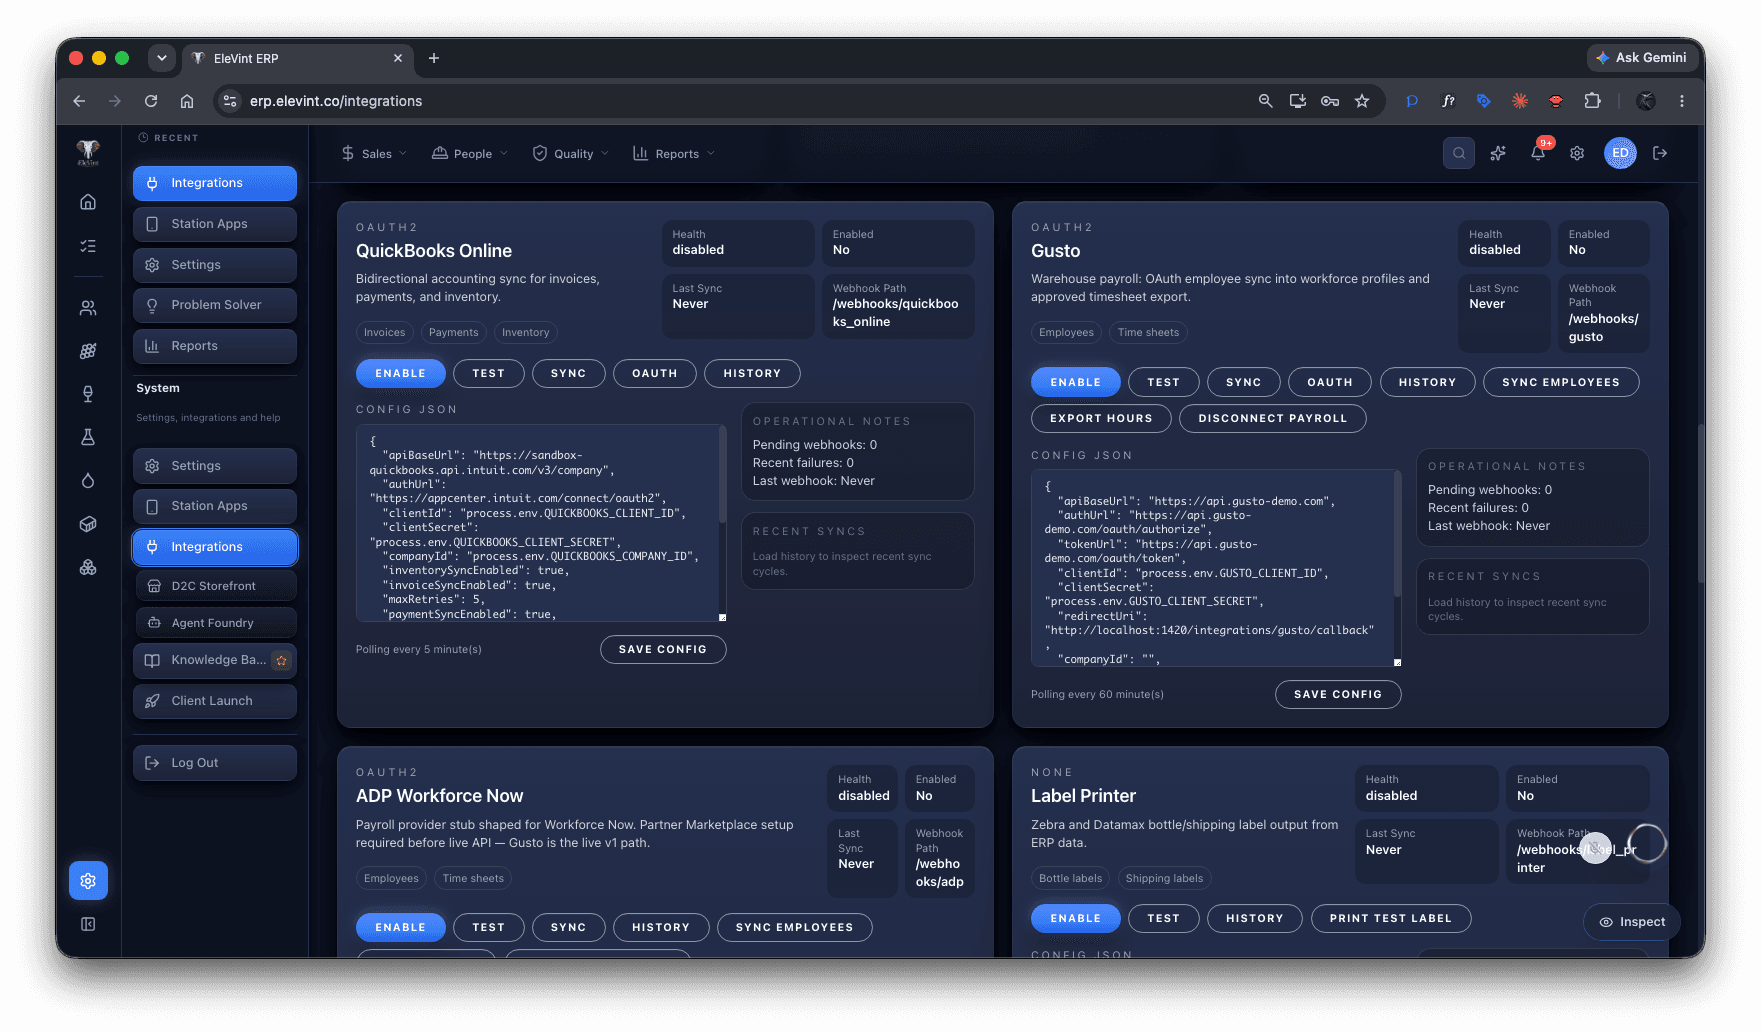Open the browser tab list chevron

pyautogui.click(x=162, y=58)
